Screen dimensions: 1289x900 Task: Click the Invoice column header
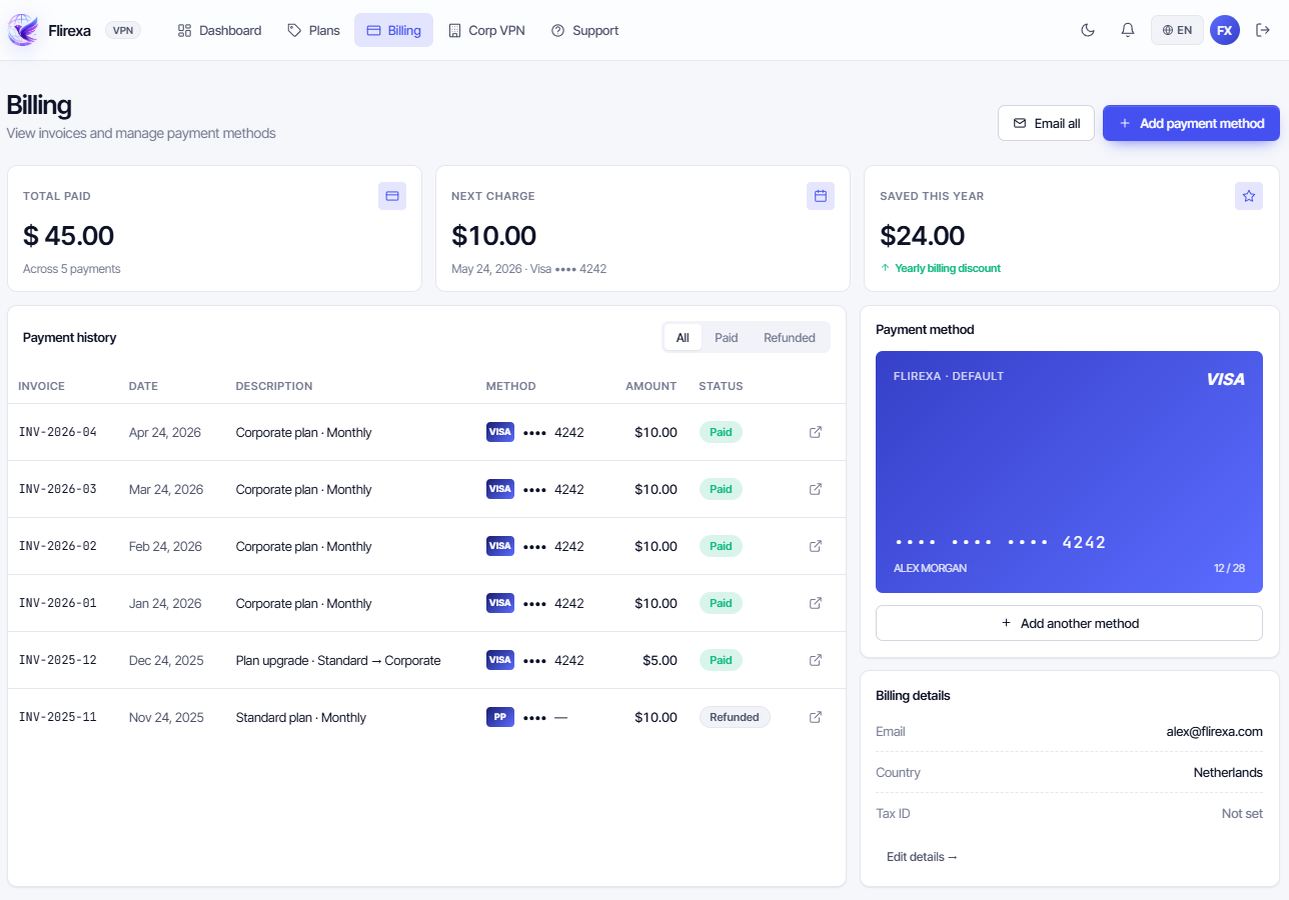[x=41, y=386]
